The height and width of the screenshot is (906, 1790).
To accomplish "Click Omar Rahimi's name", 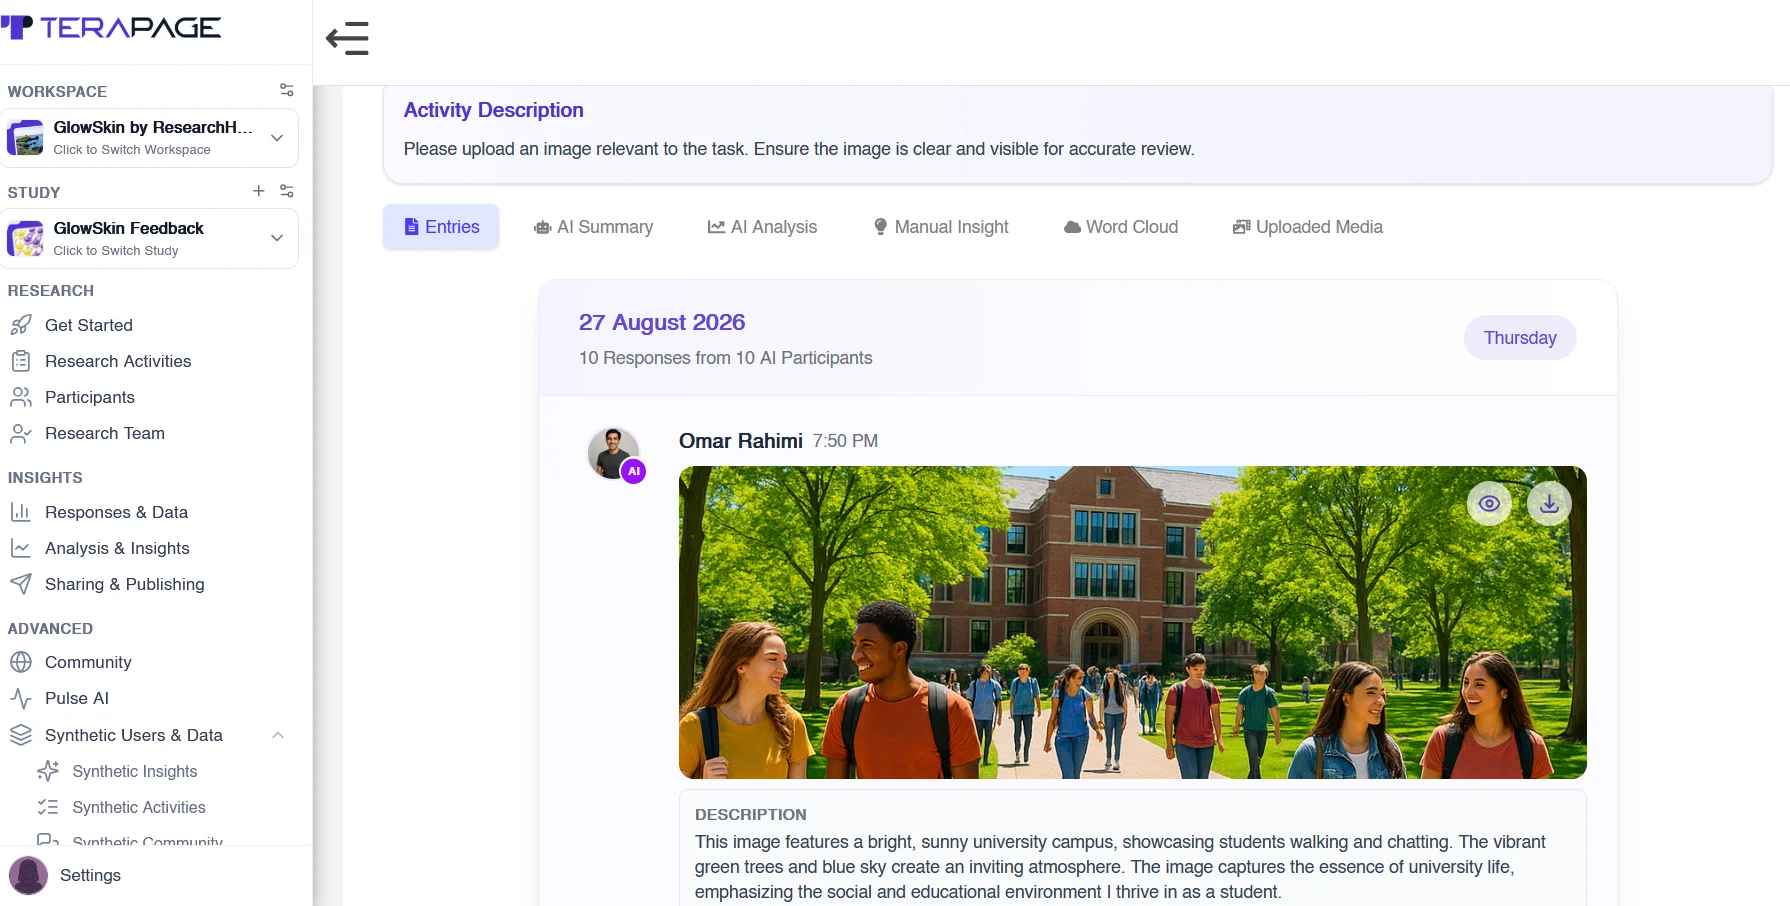I will click(740, 441).
